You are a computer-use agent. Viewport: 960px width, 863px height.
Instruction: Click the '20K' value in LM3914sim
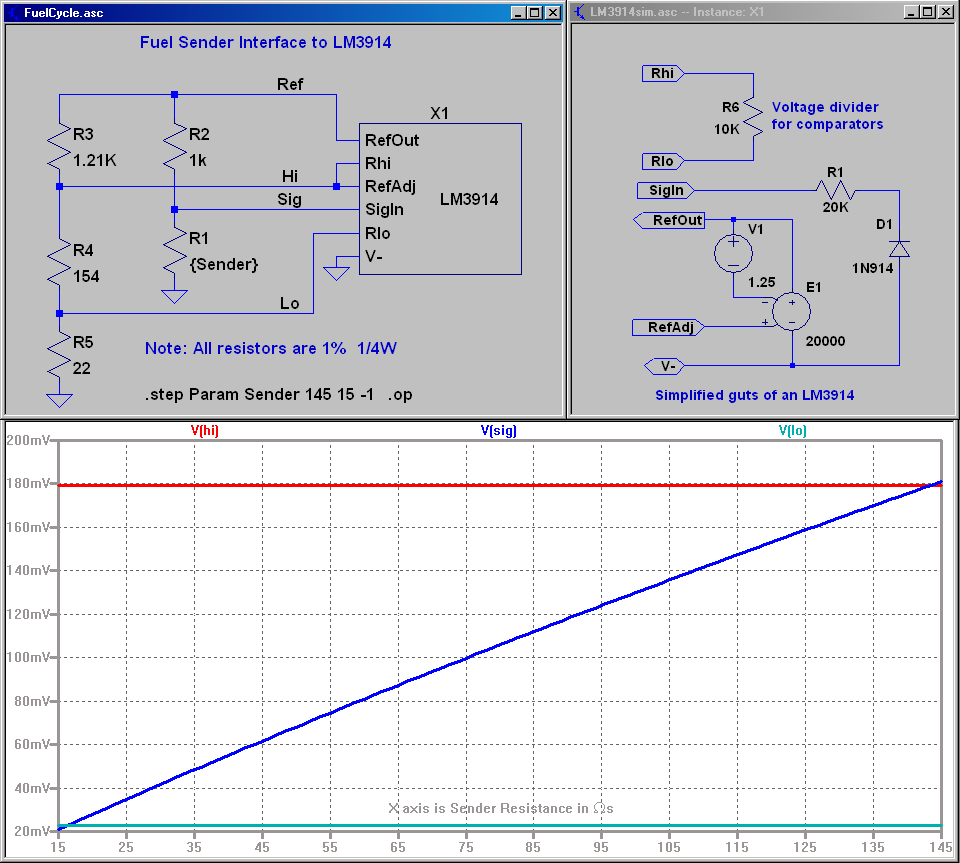(836, 207)
